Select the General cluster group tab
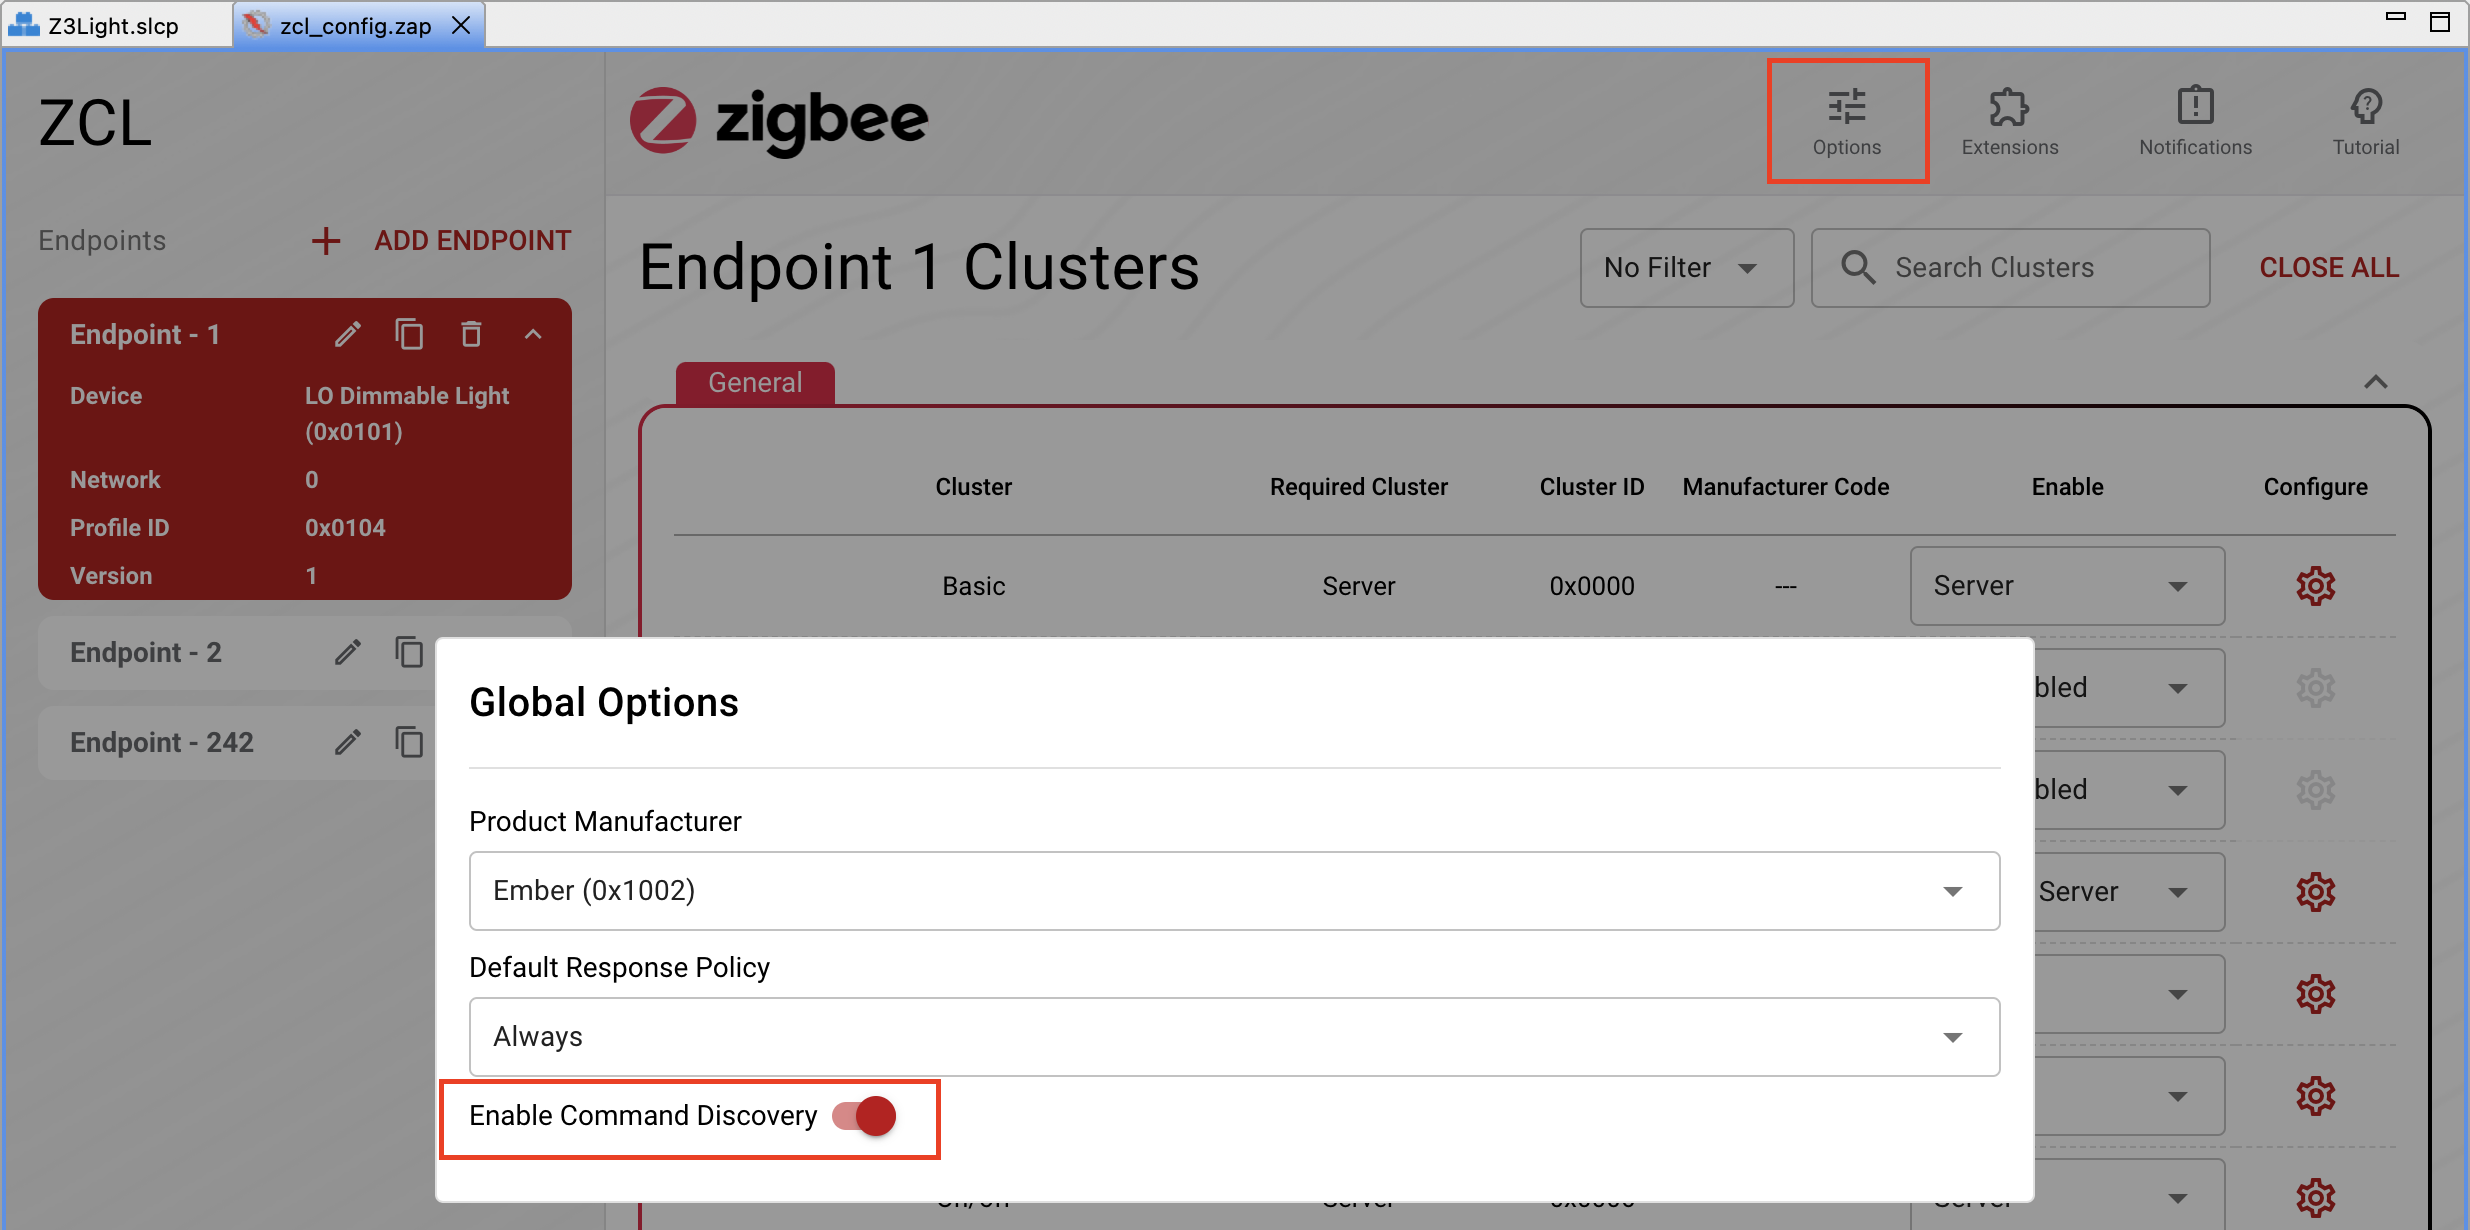The image size is (2470, 1230). click(755, 383)
